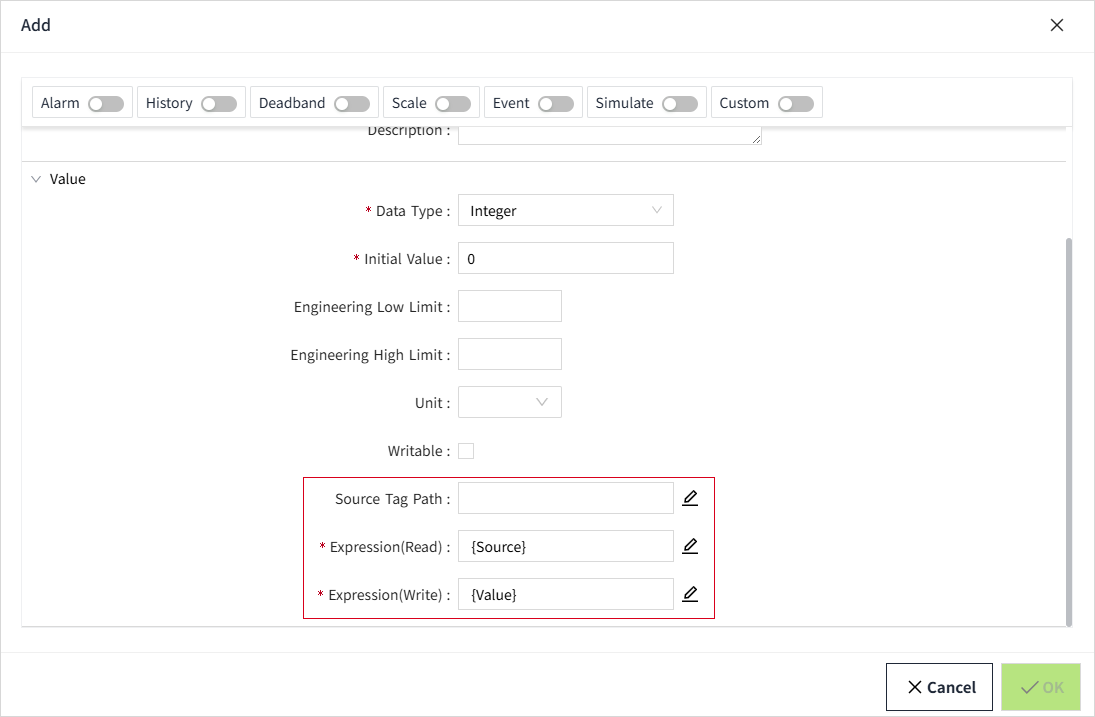
Task: Enable the Scale toggle
Action: [x=453, y=103]
